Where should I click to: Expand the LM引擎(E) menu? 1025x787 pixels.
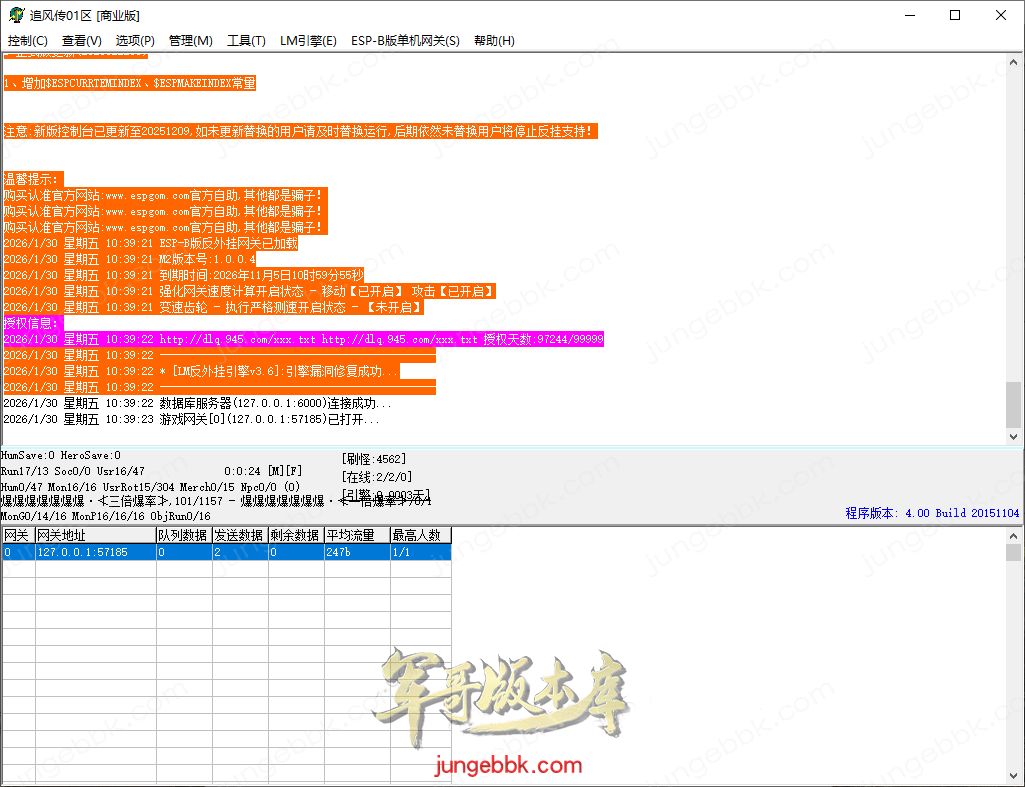pyautogui.click(x=308, y=41)
